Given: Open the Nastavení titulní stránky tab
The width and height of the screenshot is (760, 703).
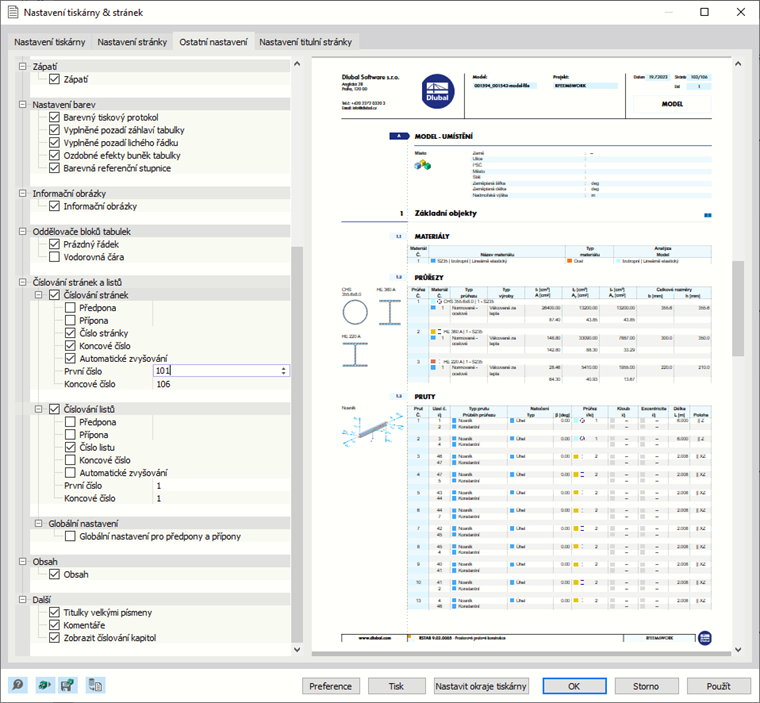Looking at the screenshot, I should 305,42.
